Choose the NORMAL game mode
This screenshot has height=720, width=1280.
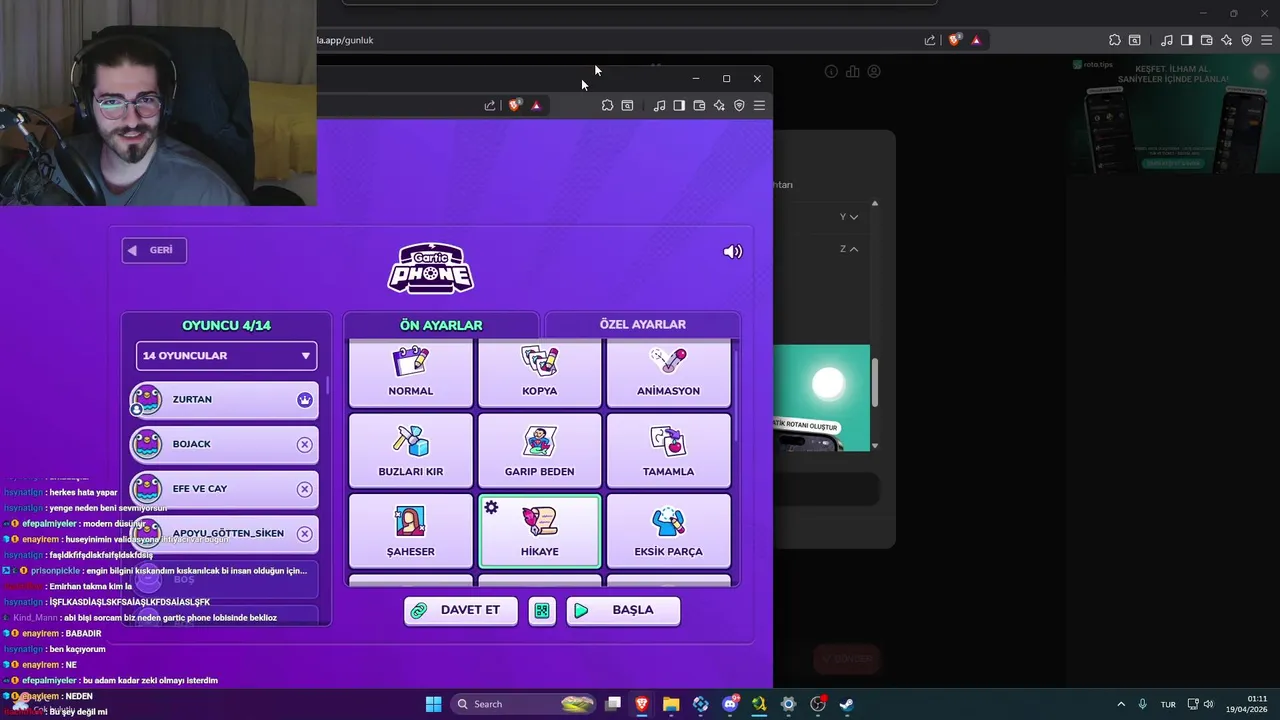411,373
